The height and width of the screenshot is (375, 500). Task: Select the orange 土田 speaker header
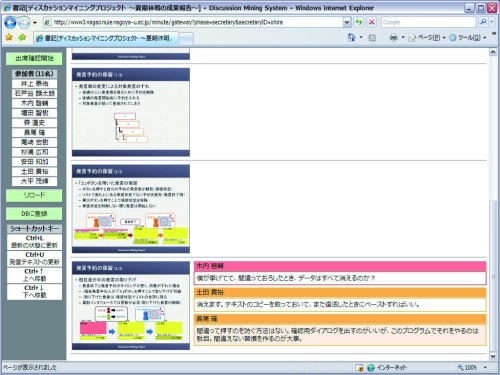[340, 292]
